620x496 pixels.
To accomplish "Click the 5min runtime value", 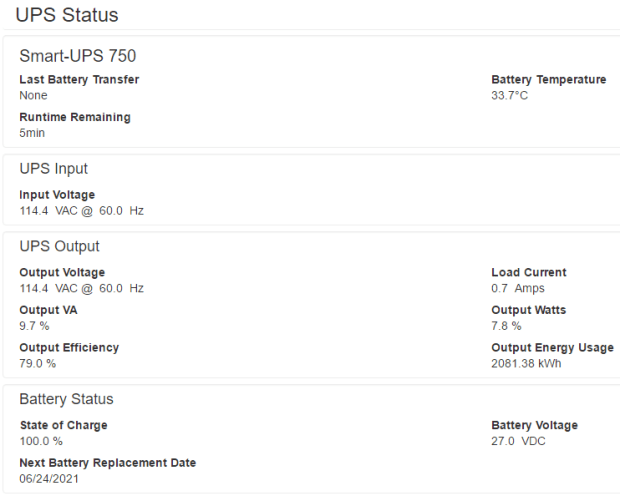I will pyautogui.click(x=32, y=133).
